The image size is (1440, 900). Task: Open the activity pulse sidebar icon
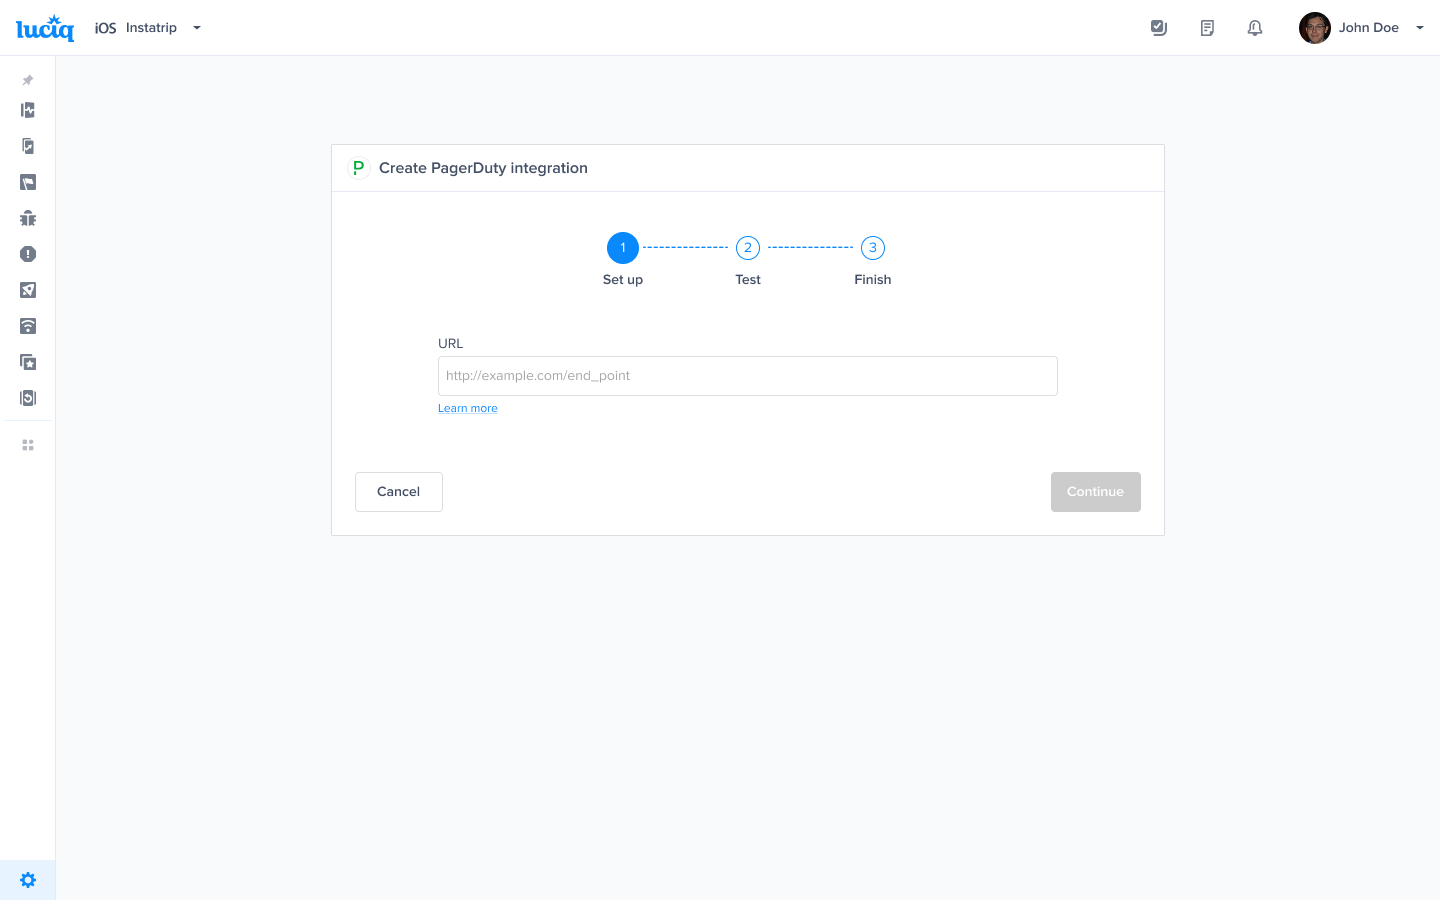28,110
